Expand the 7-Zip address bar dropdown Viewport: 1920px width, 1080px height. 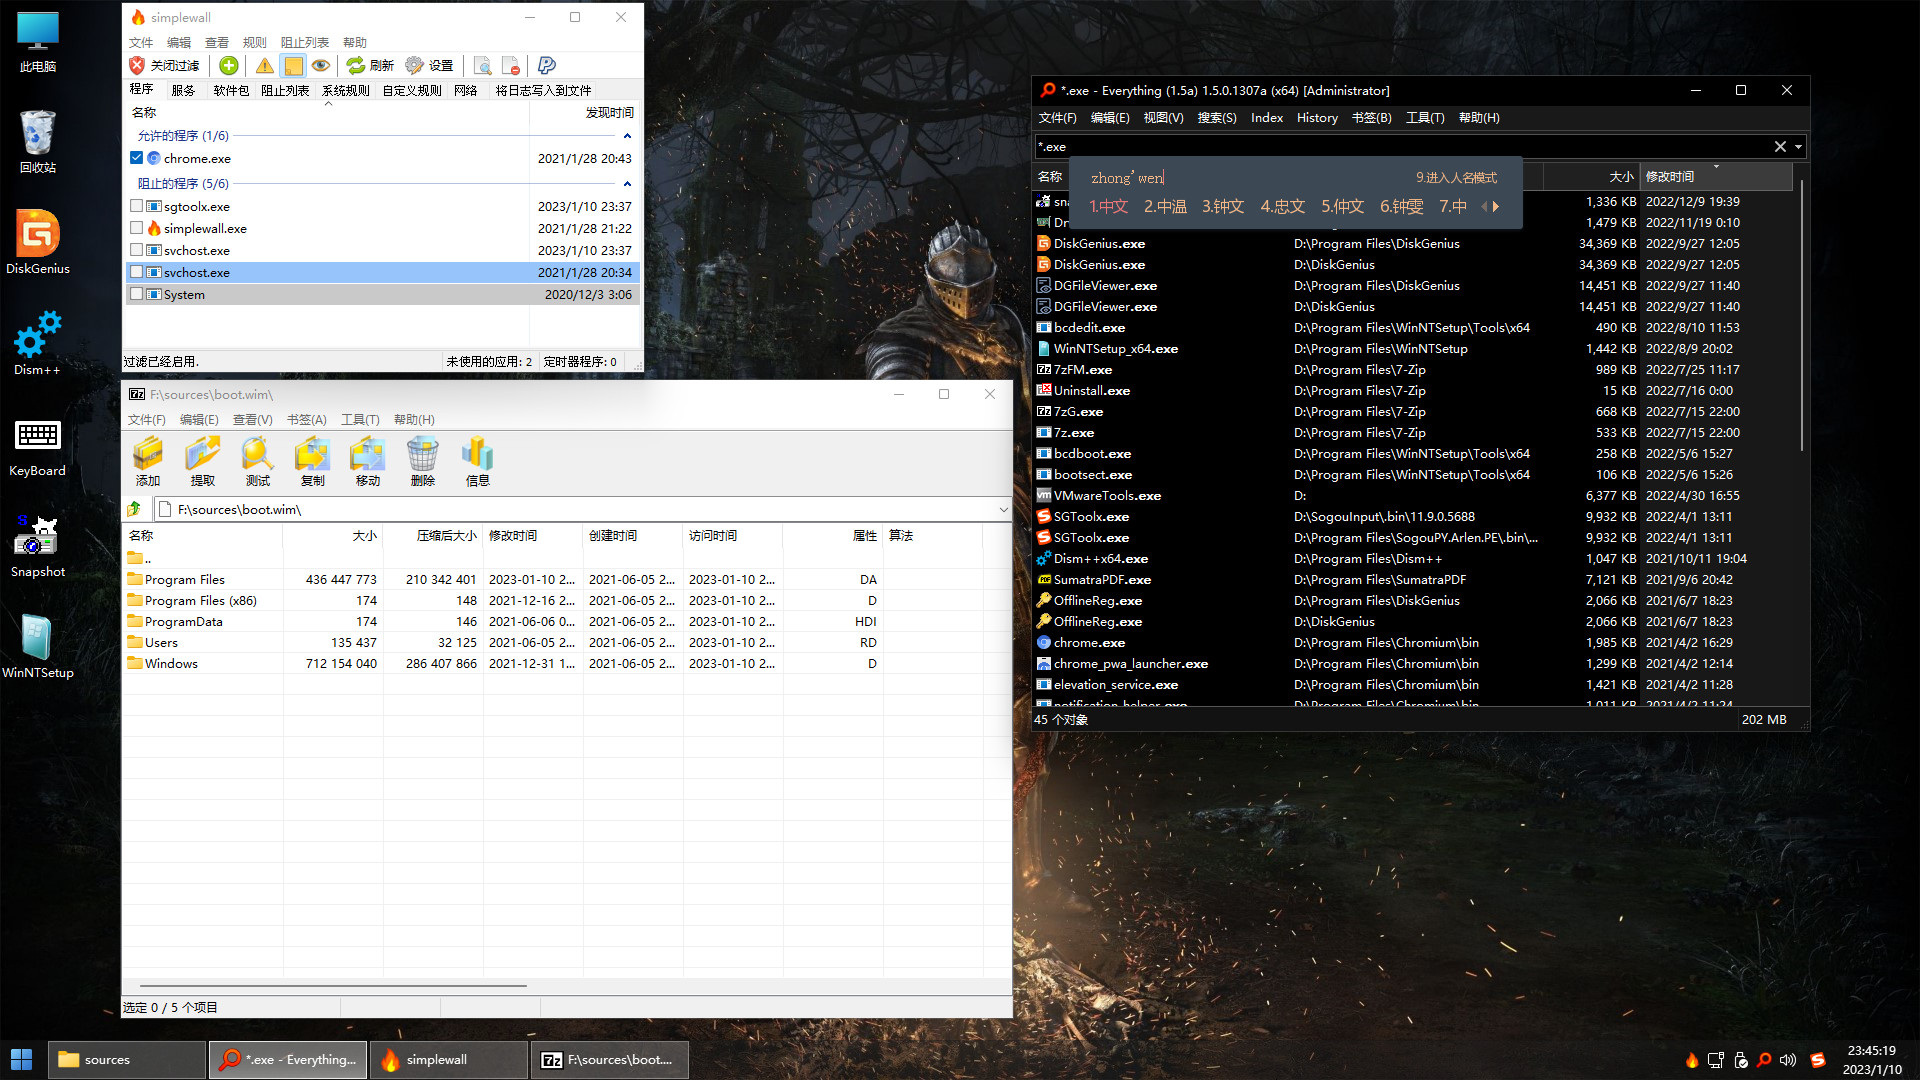click(1003, 509)
